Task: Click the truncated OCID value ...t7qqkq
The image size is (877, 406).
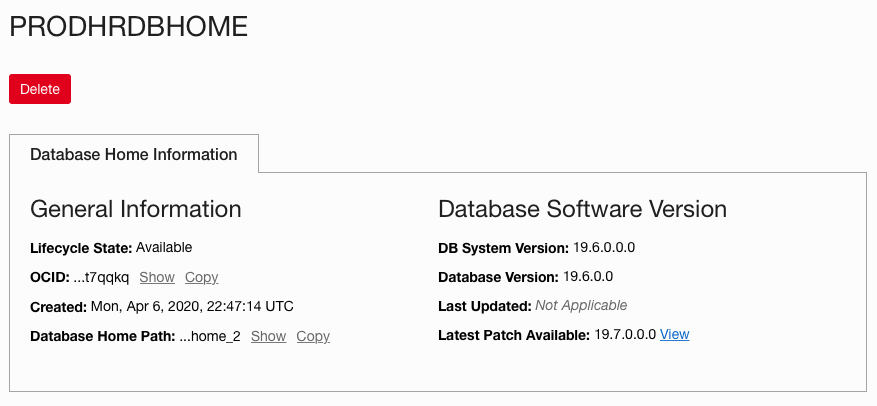Action: click(x=102, y=277)
